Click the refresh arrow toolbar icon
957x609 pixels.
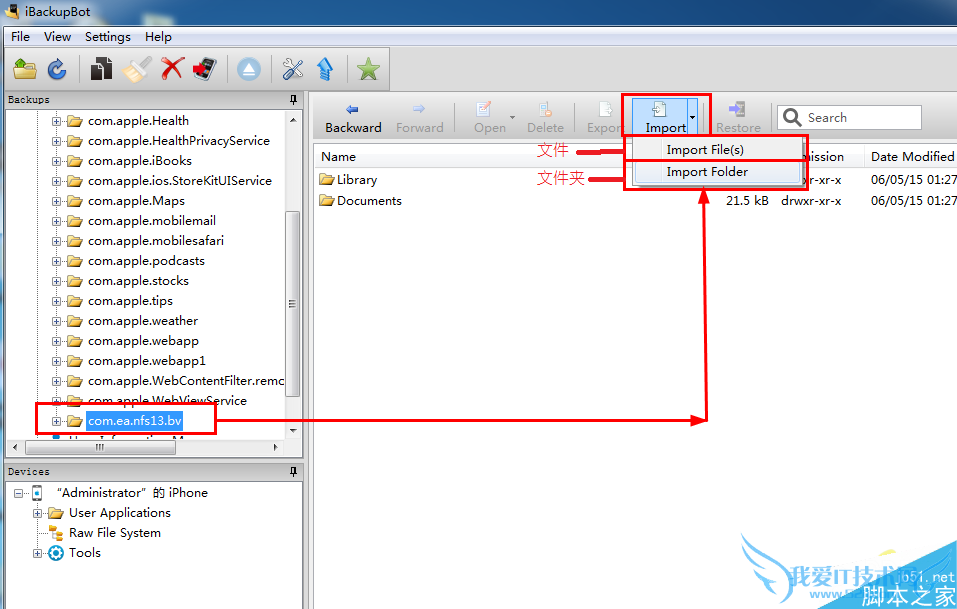tap(57, 69)
